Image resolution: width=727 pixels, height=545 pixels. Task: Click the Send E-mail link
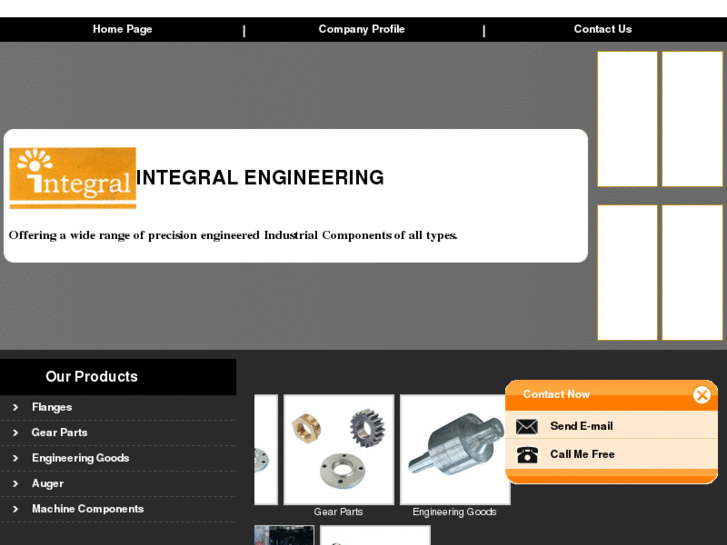(581, 426)
